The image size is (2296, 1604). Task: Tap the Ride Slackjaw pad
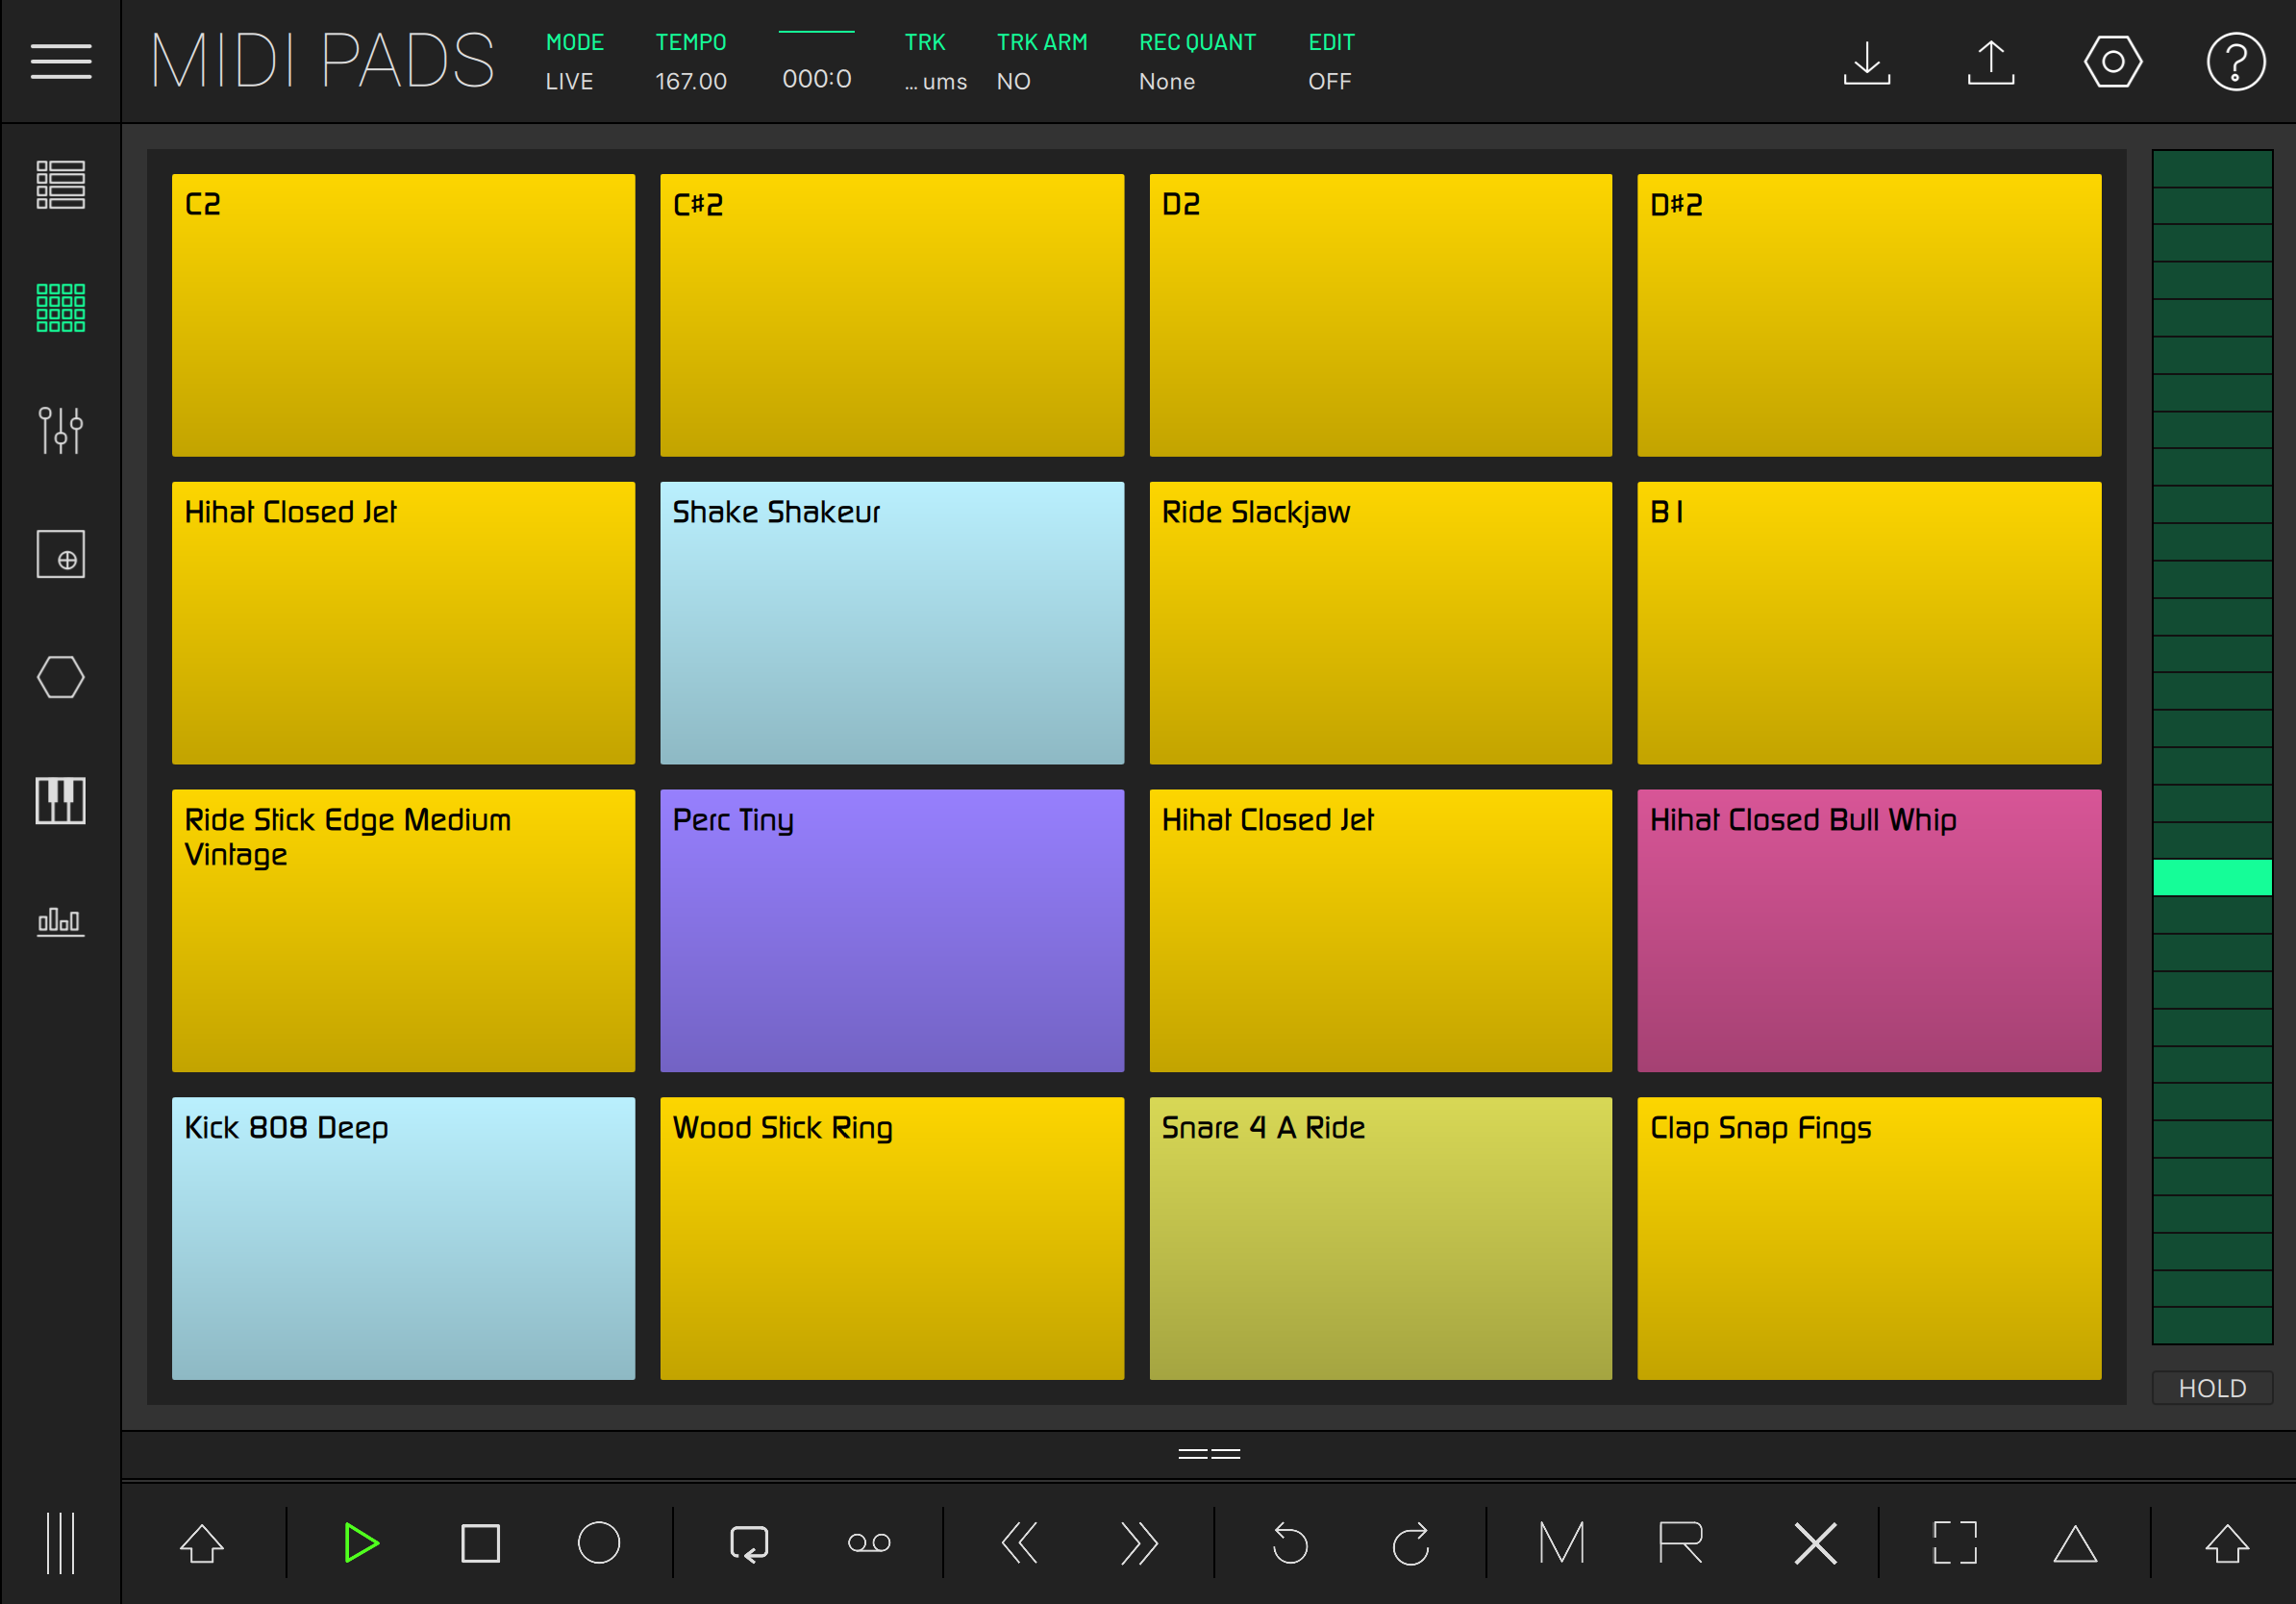click(x=1380, y=623)
